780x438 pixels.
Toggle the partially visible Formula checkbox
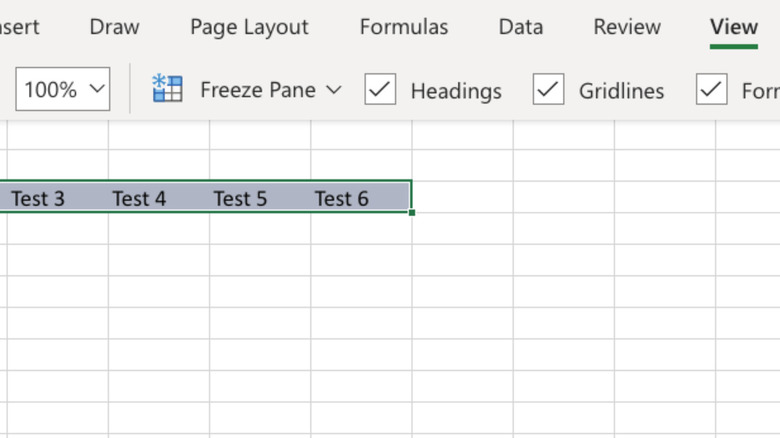pos(711,90)
